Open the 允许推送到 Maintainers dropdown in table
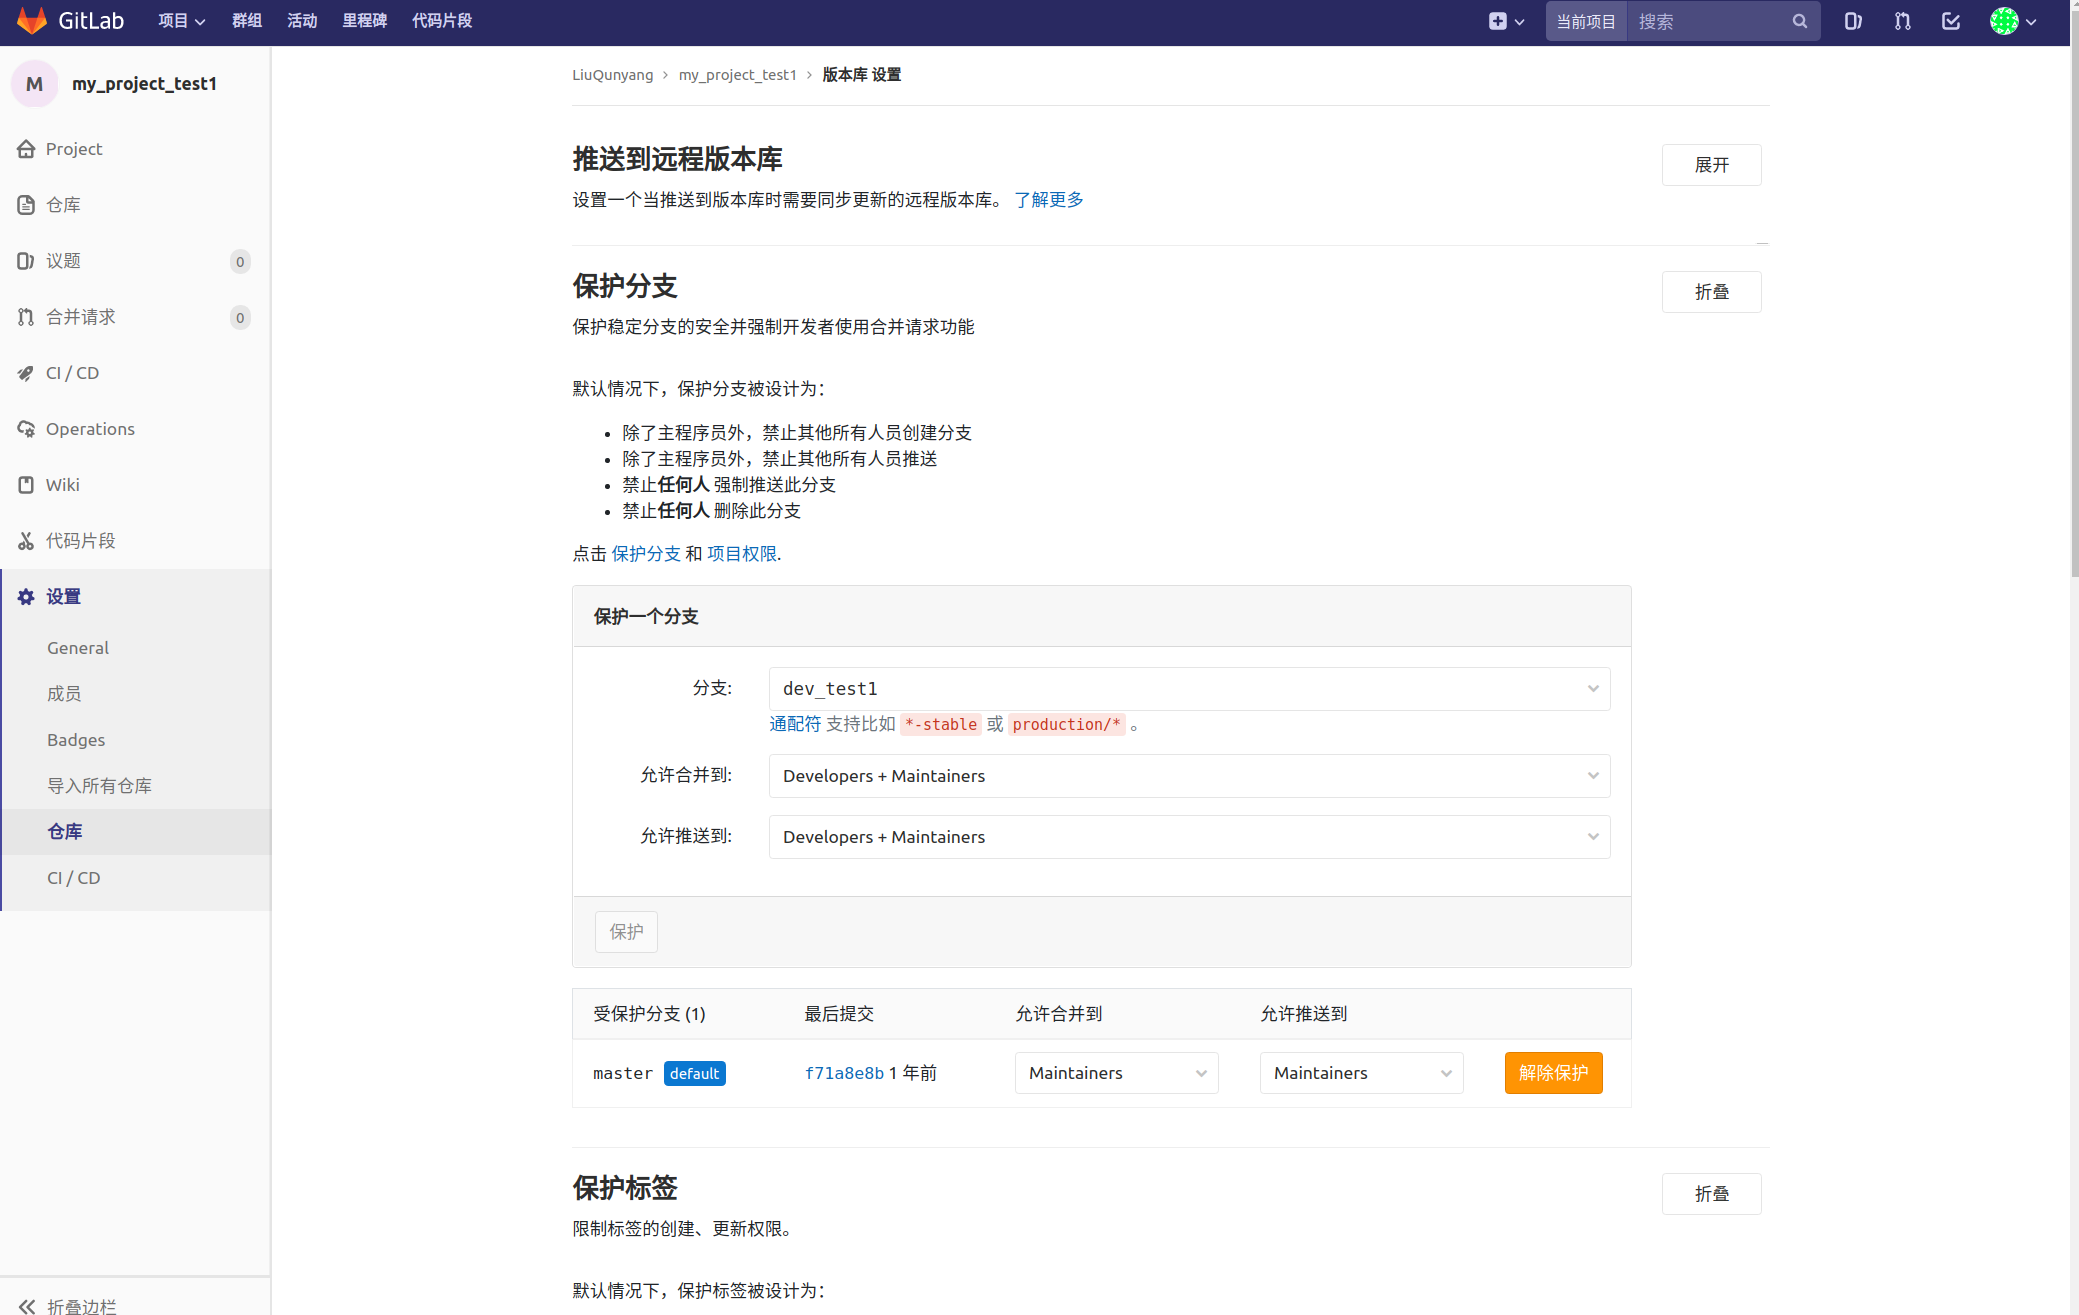Image resolution: width=2079 pixels, height=1315 pixels. [x=1360, y=1072]
